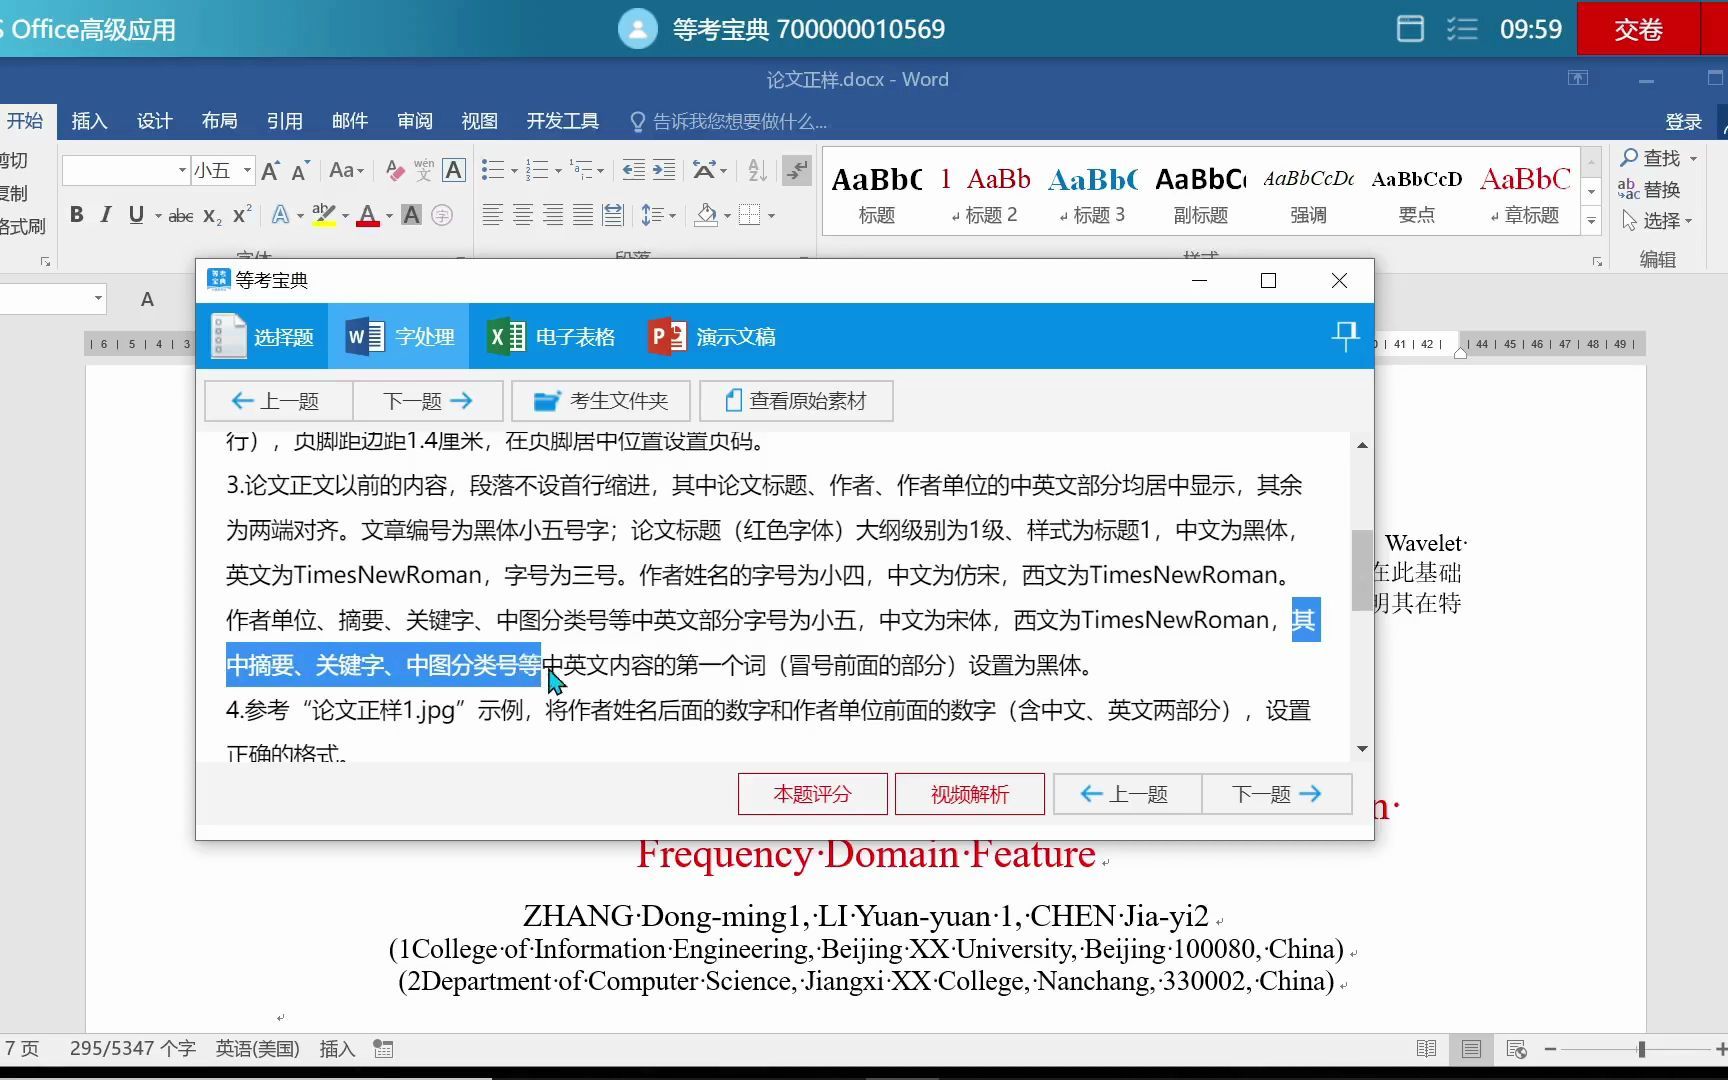Open borders dropdown arrow
This screenshot has height=1080, width=1728.
[x=771, y=216]
